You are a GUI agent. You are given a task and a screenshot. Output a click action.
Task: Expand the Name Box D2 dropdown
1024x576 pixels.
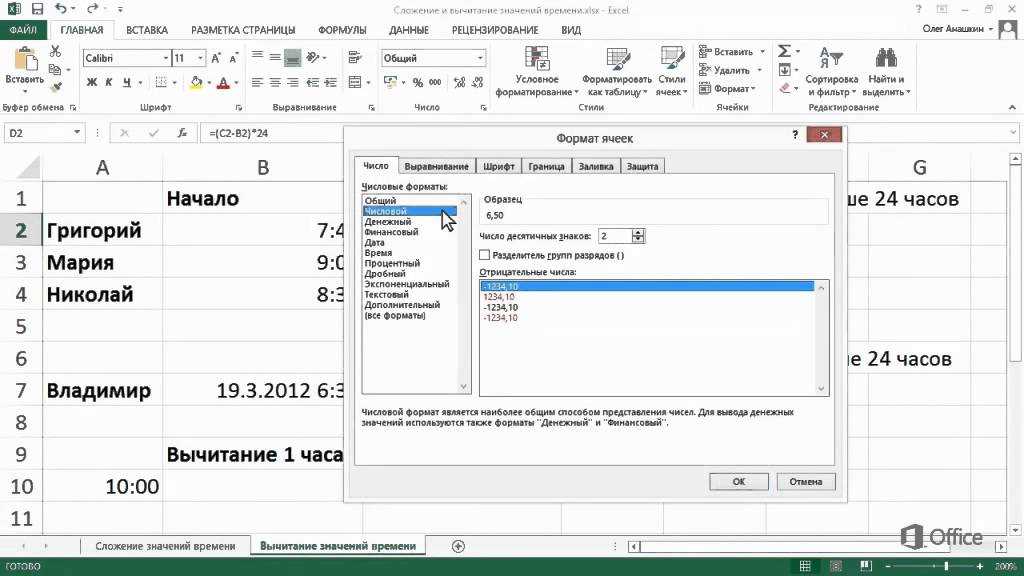77,133
